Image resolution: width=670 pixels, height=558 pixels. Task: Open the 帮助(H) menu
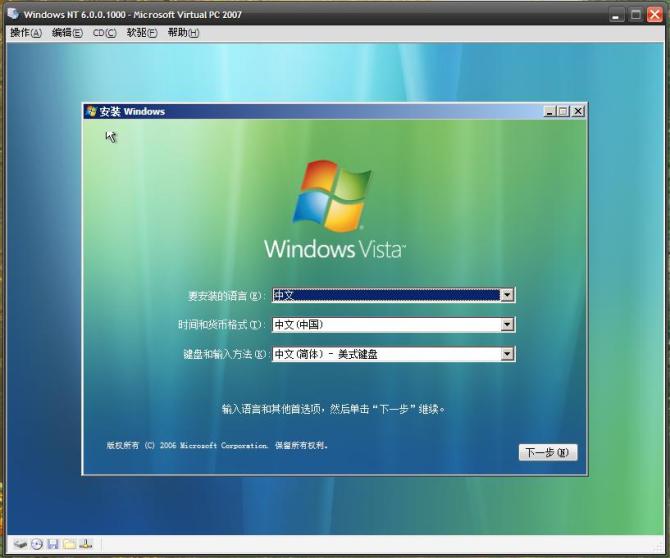(183, 33)
